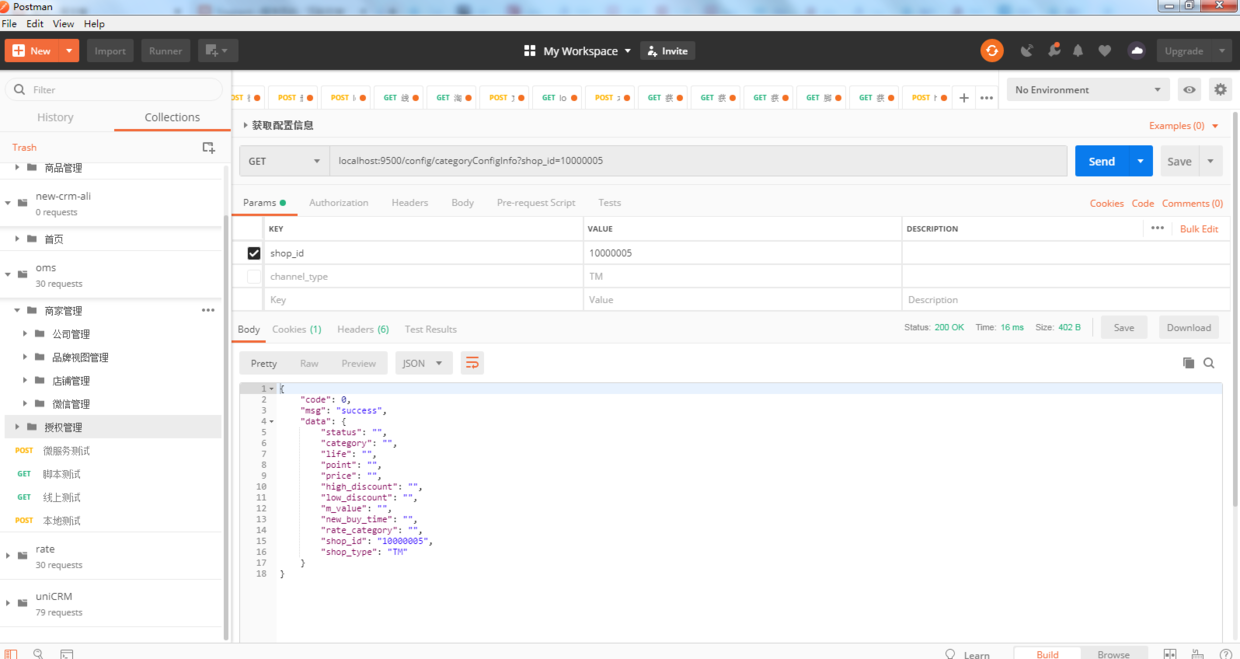Click the copy response to clipboard icon
The width and height of the screenshot is (1240, 659).
click(1188, 363)
